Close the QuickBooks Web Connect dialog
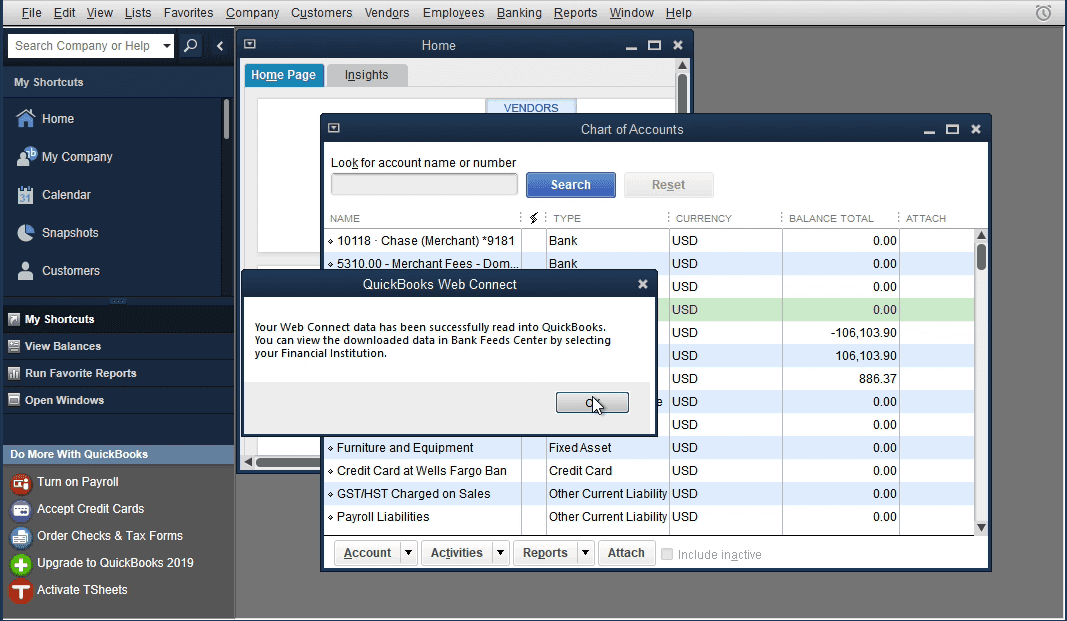 [642, 284]
